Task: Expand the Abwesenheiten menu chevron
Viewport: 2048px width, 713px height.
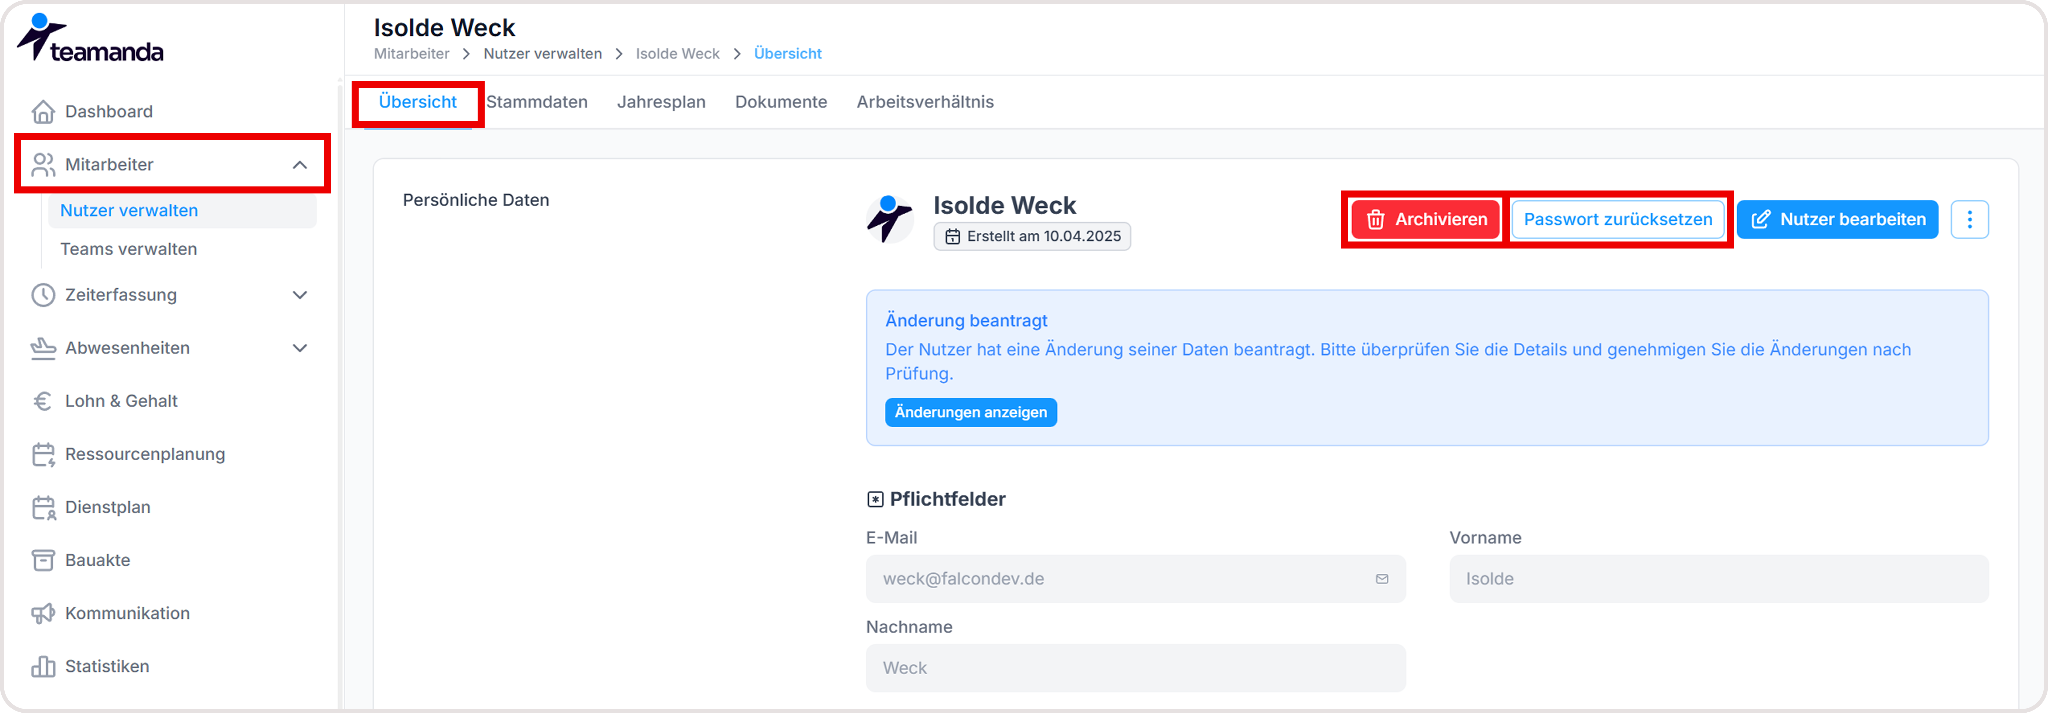Action: pyautogui.click(x=300, y=348)
